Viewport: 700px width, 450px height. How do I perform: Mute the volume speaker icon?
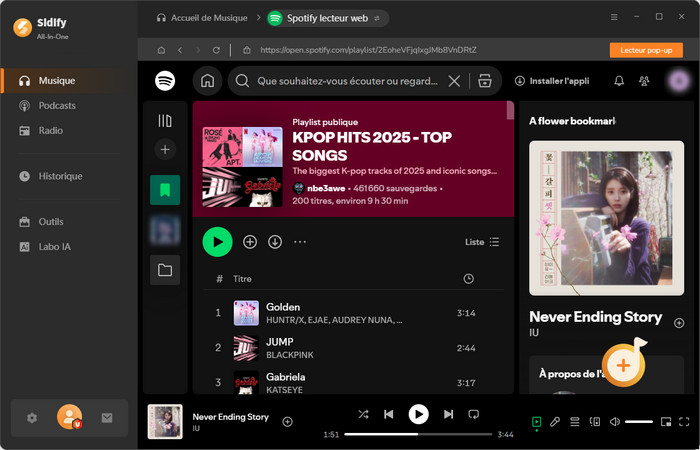[614, 422]
